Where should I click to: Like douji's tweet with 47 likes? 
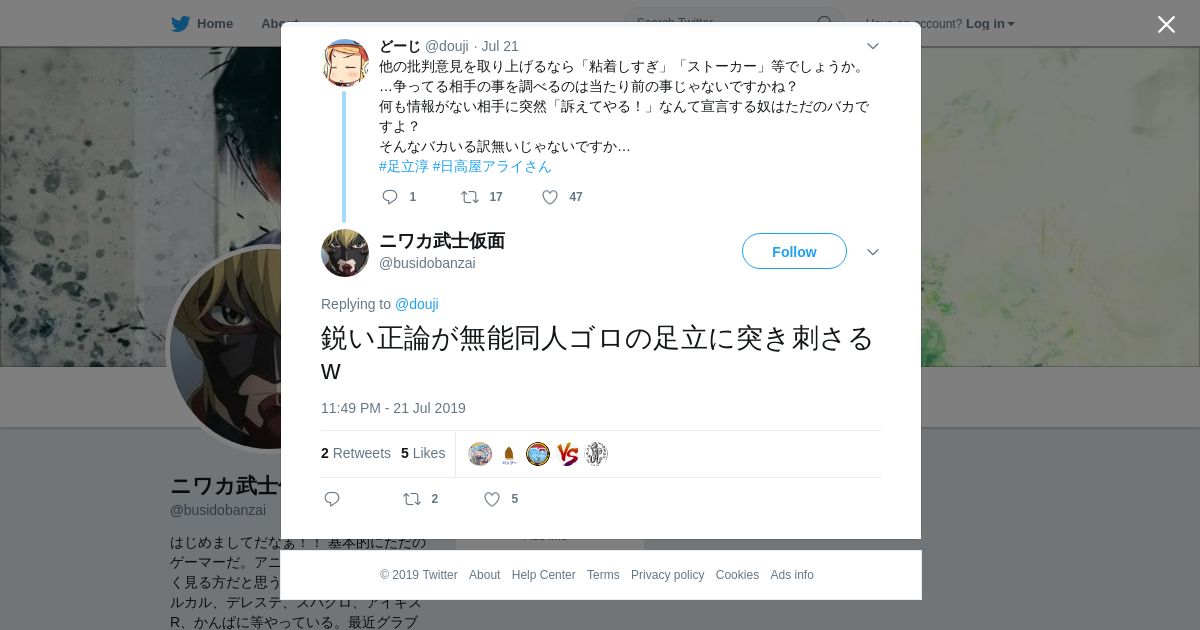tap(550, 197)
